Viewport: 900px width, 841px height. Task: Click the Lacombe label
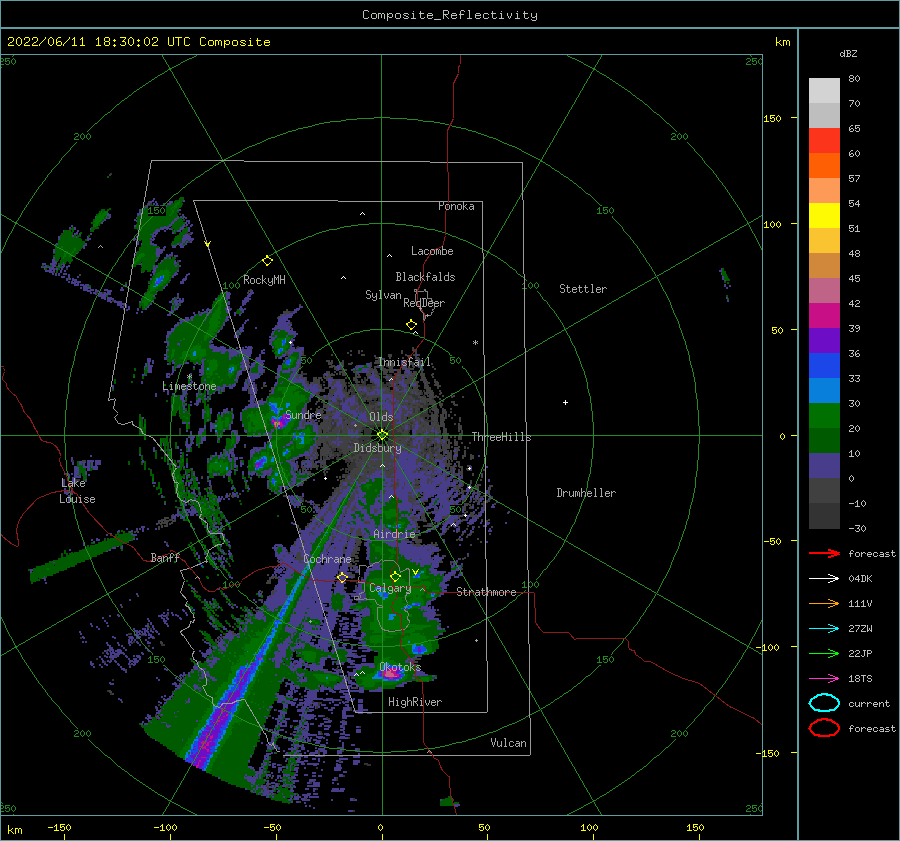[432, 251]
